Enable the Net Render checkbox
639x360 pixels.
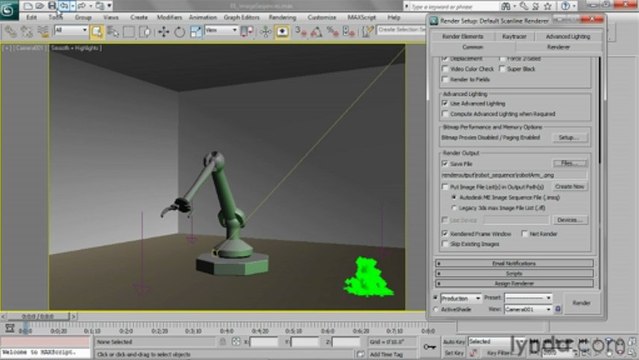coord(524,234)
